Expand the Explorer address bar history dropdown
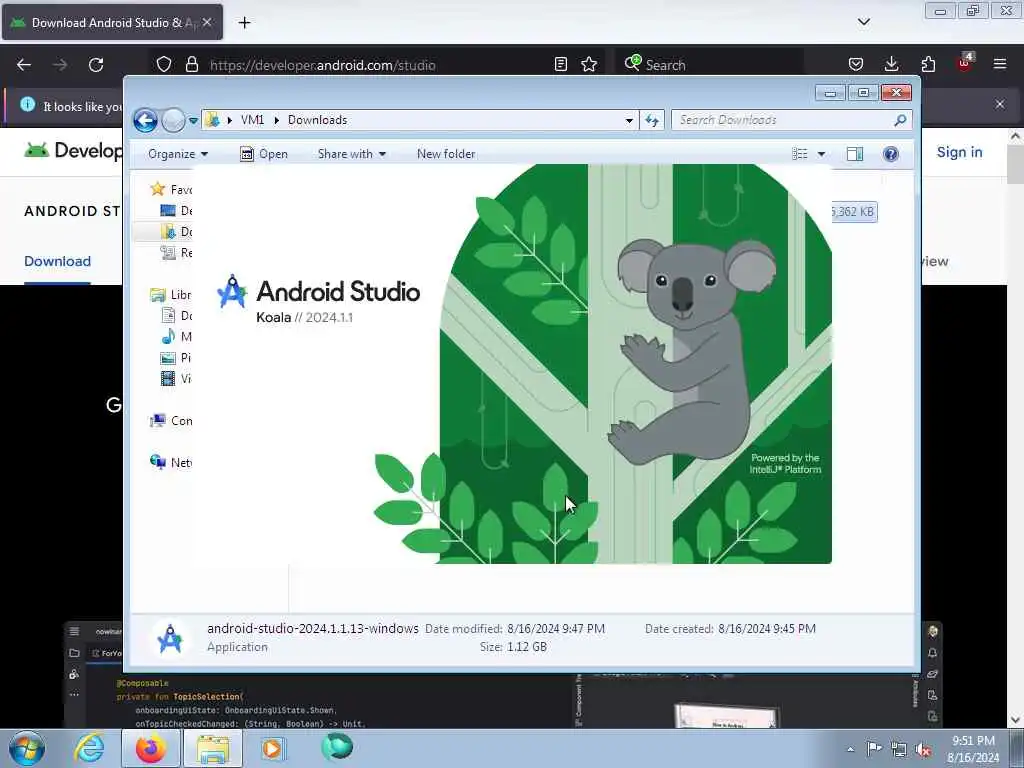 [x=629, y=120]
